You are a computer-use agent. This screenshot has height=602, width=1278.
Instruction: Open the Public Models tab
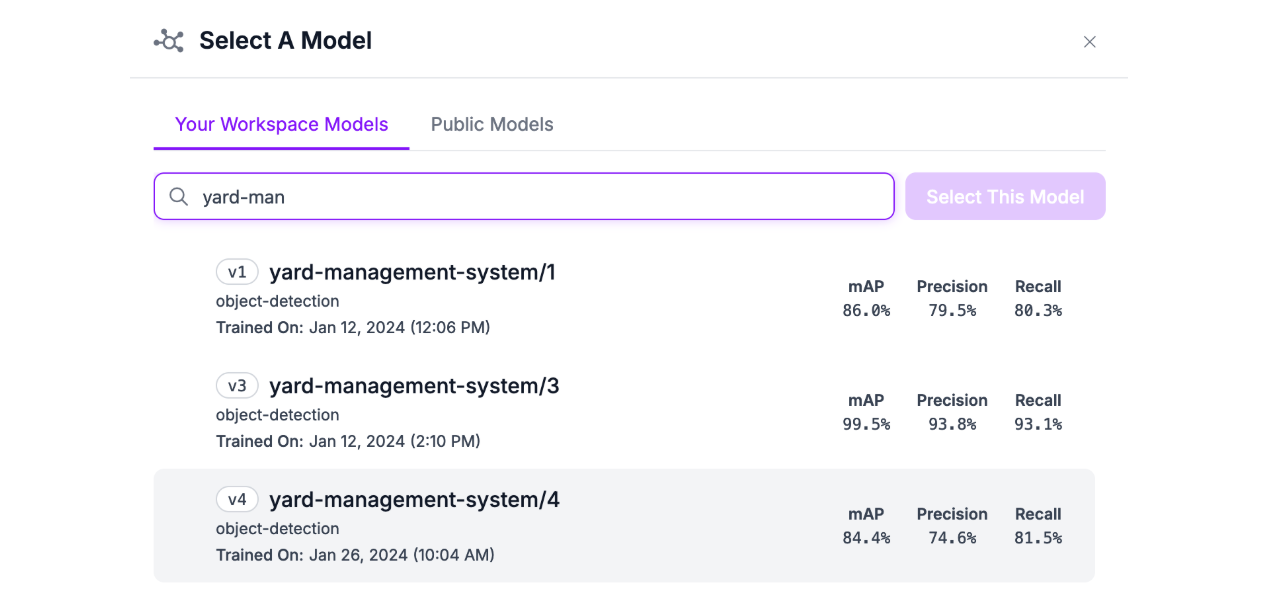click(x=492, y=125)
